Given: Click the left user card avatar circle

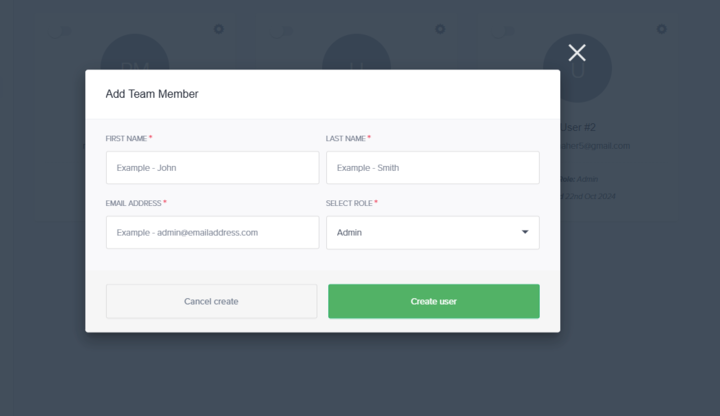Looking at the screenshot, I should (x=135, y=52).
